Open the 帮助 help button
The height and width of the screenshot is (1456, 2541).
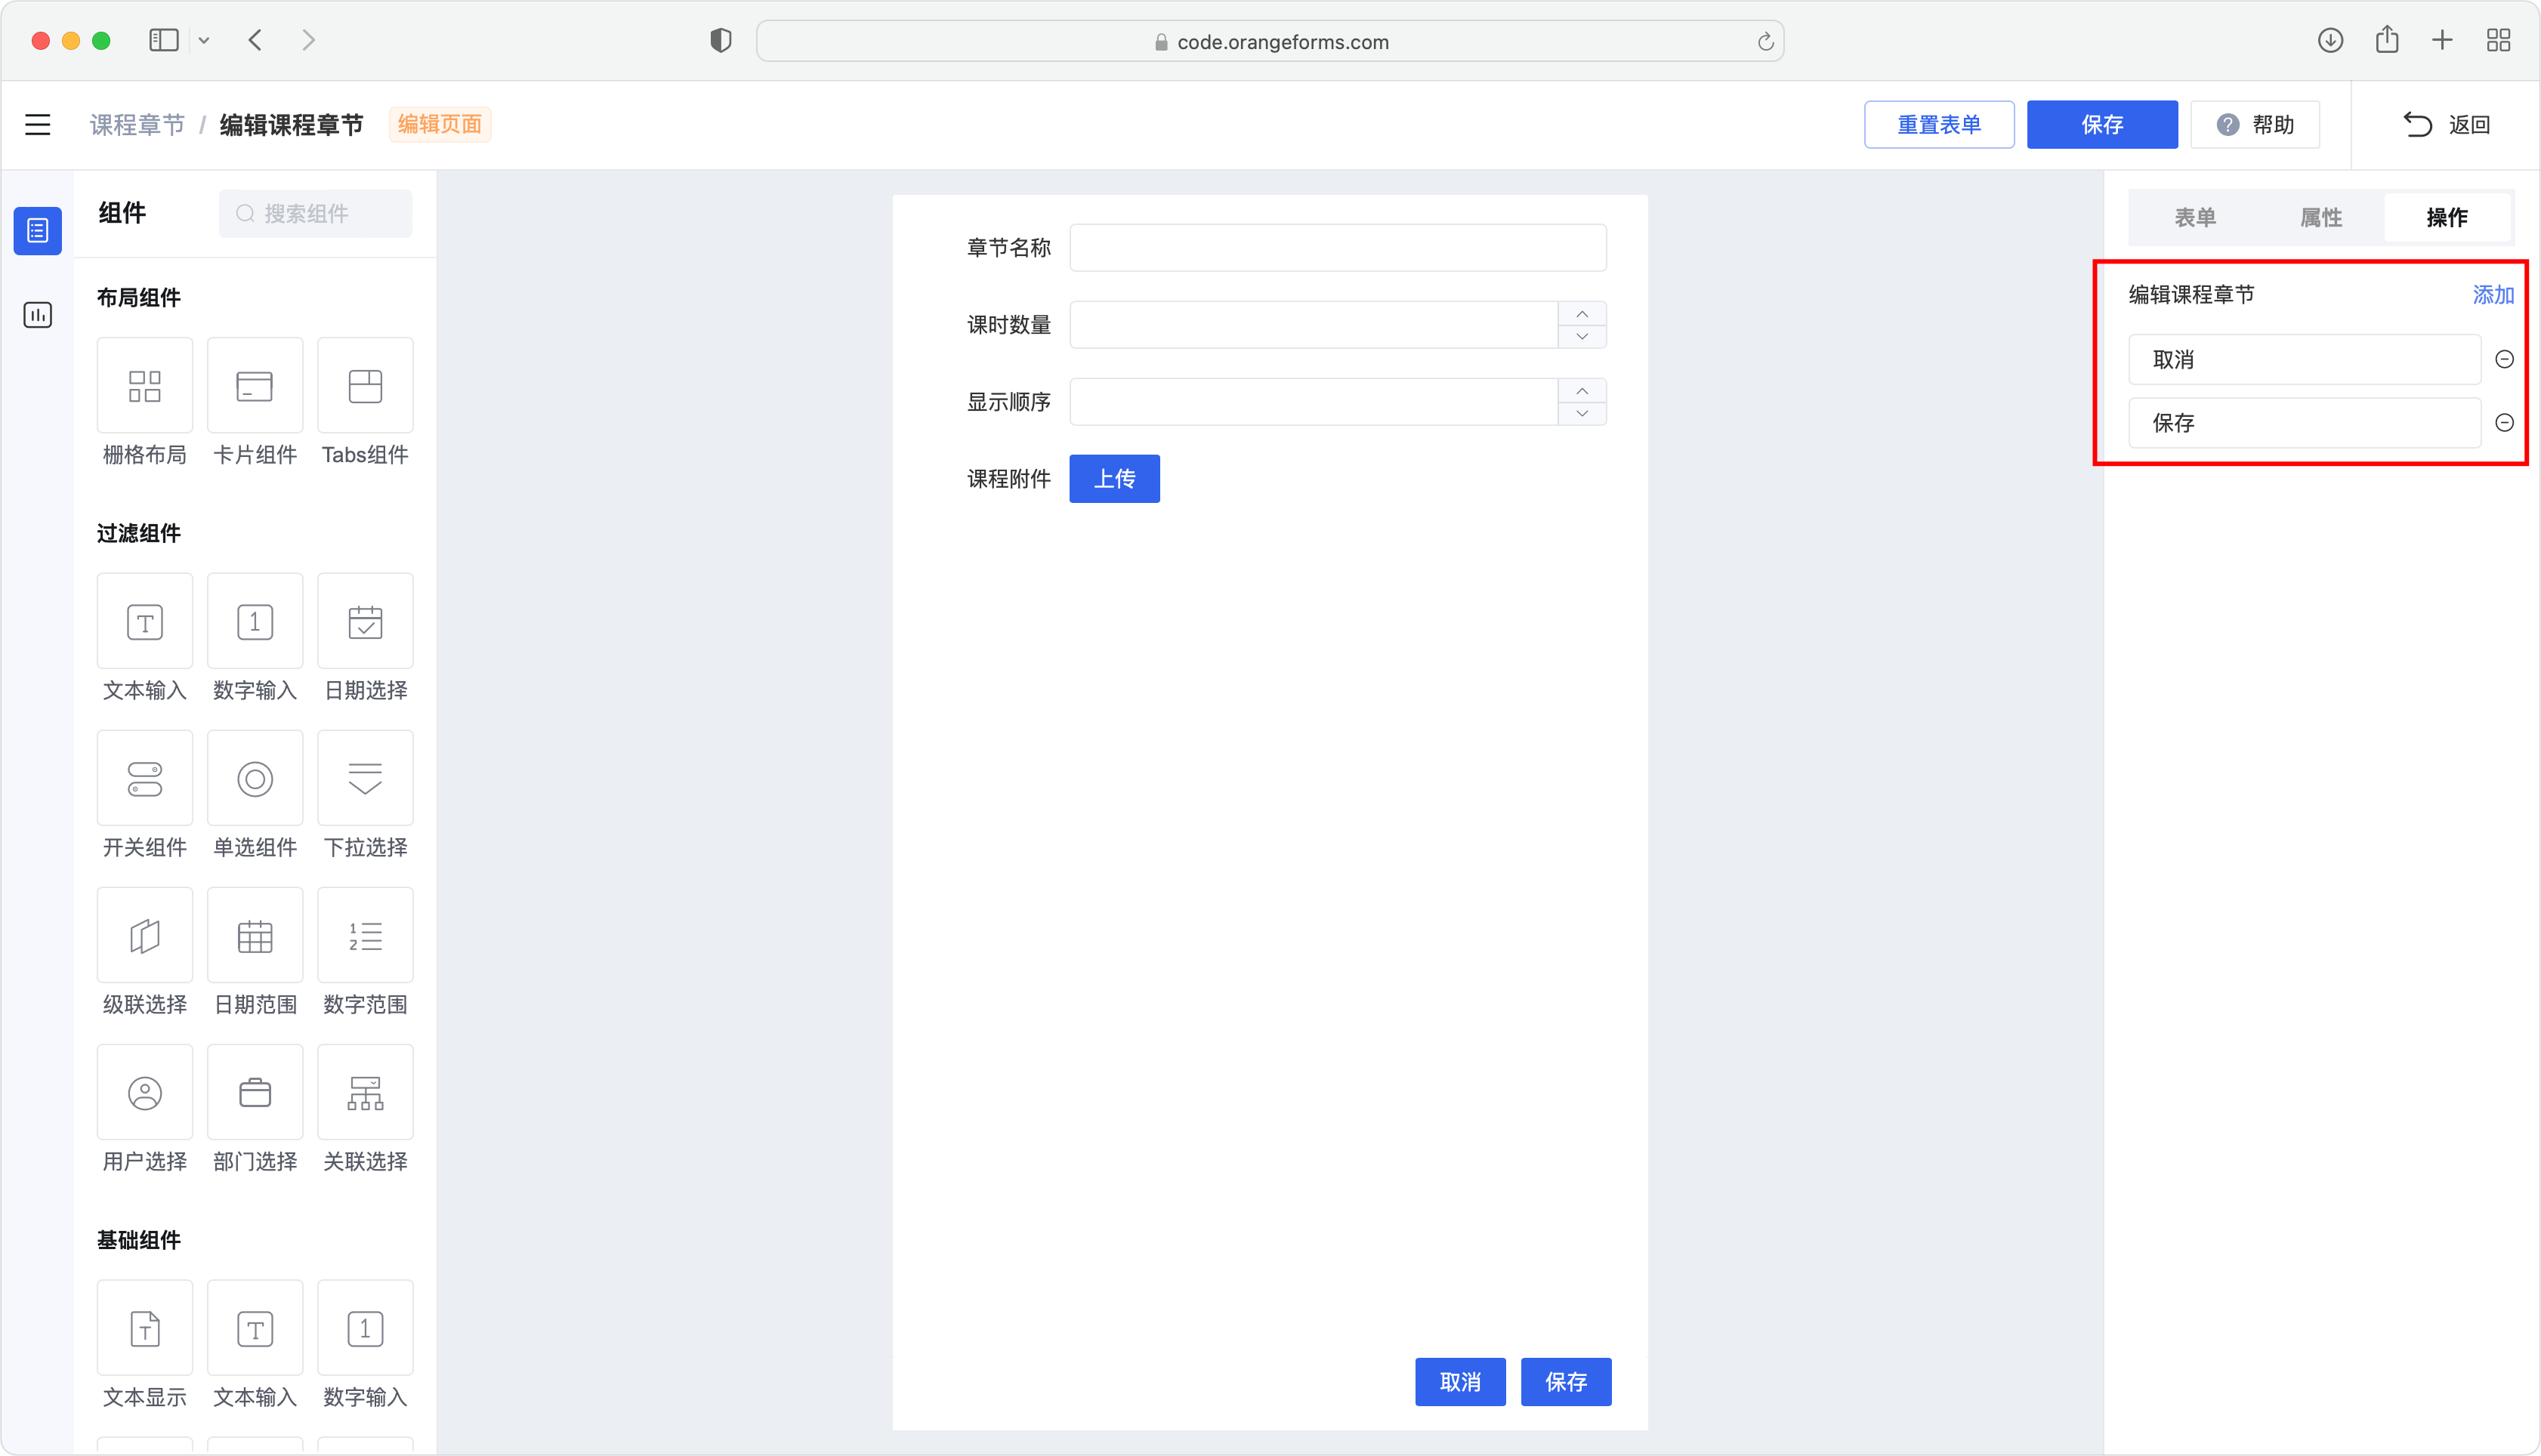(2255, 124)
